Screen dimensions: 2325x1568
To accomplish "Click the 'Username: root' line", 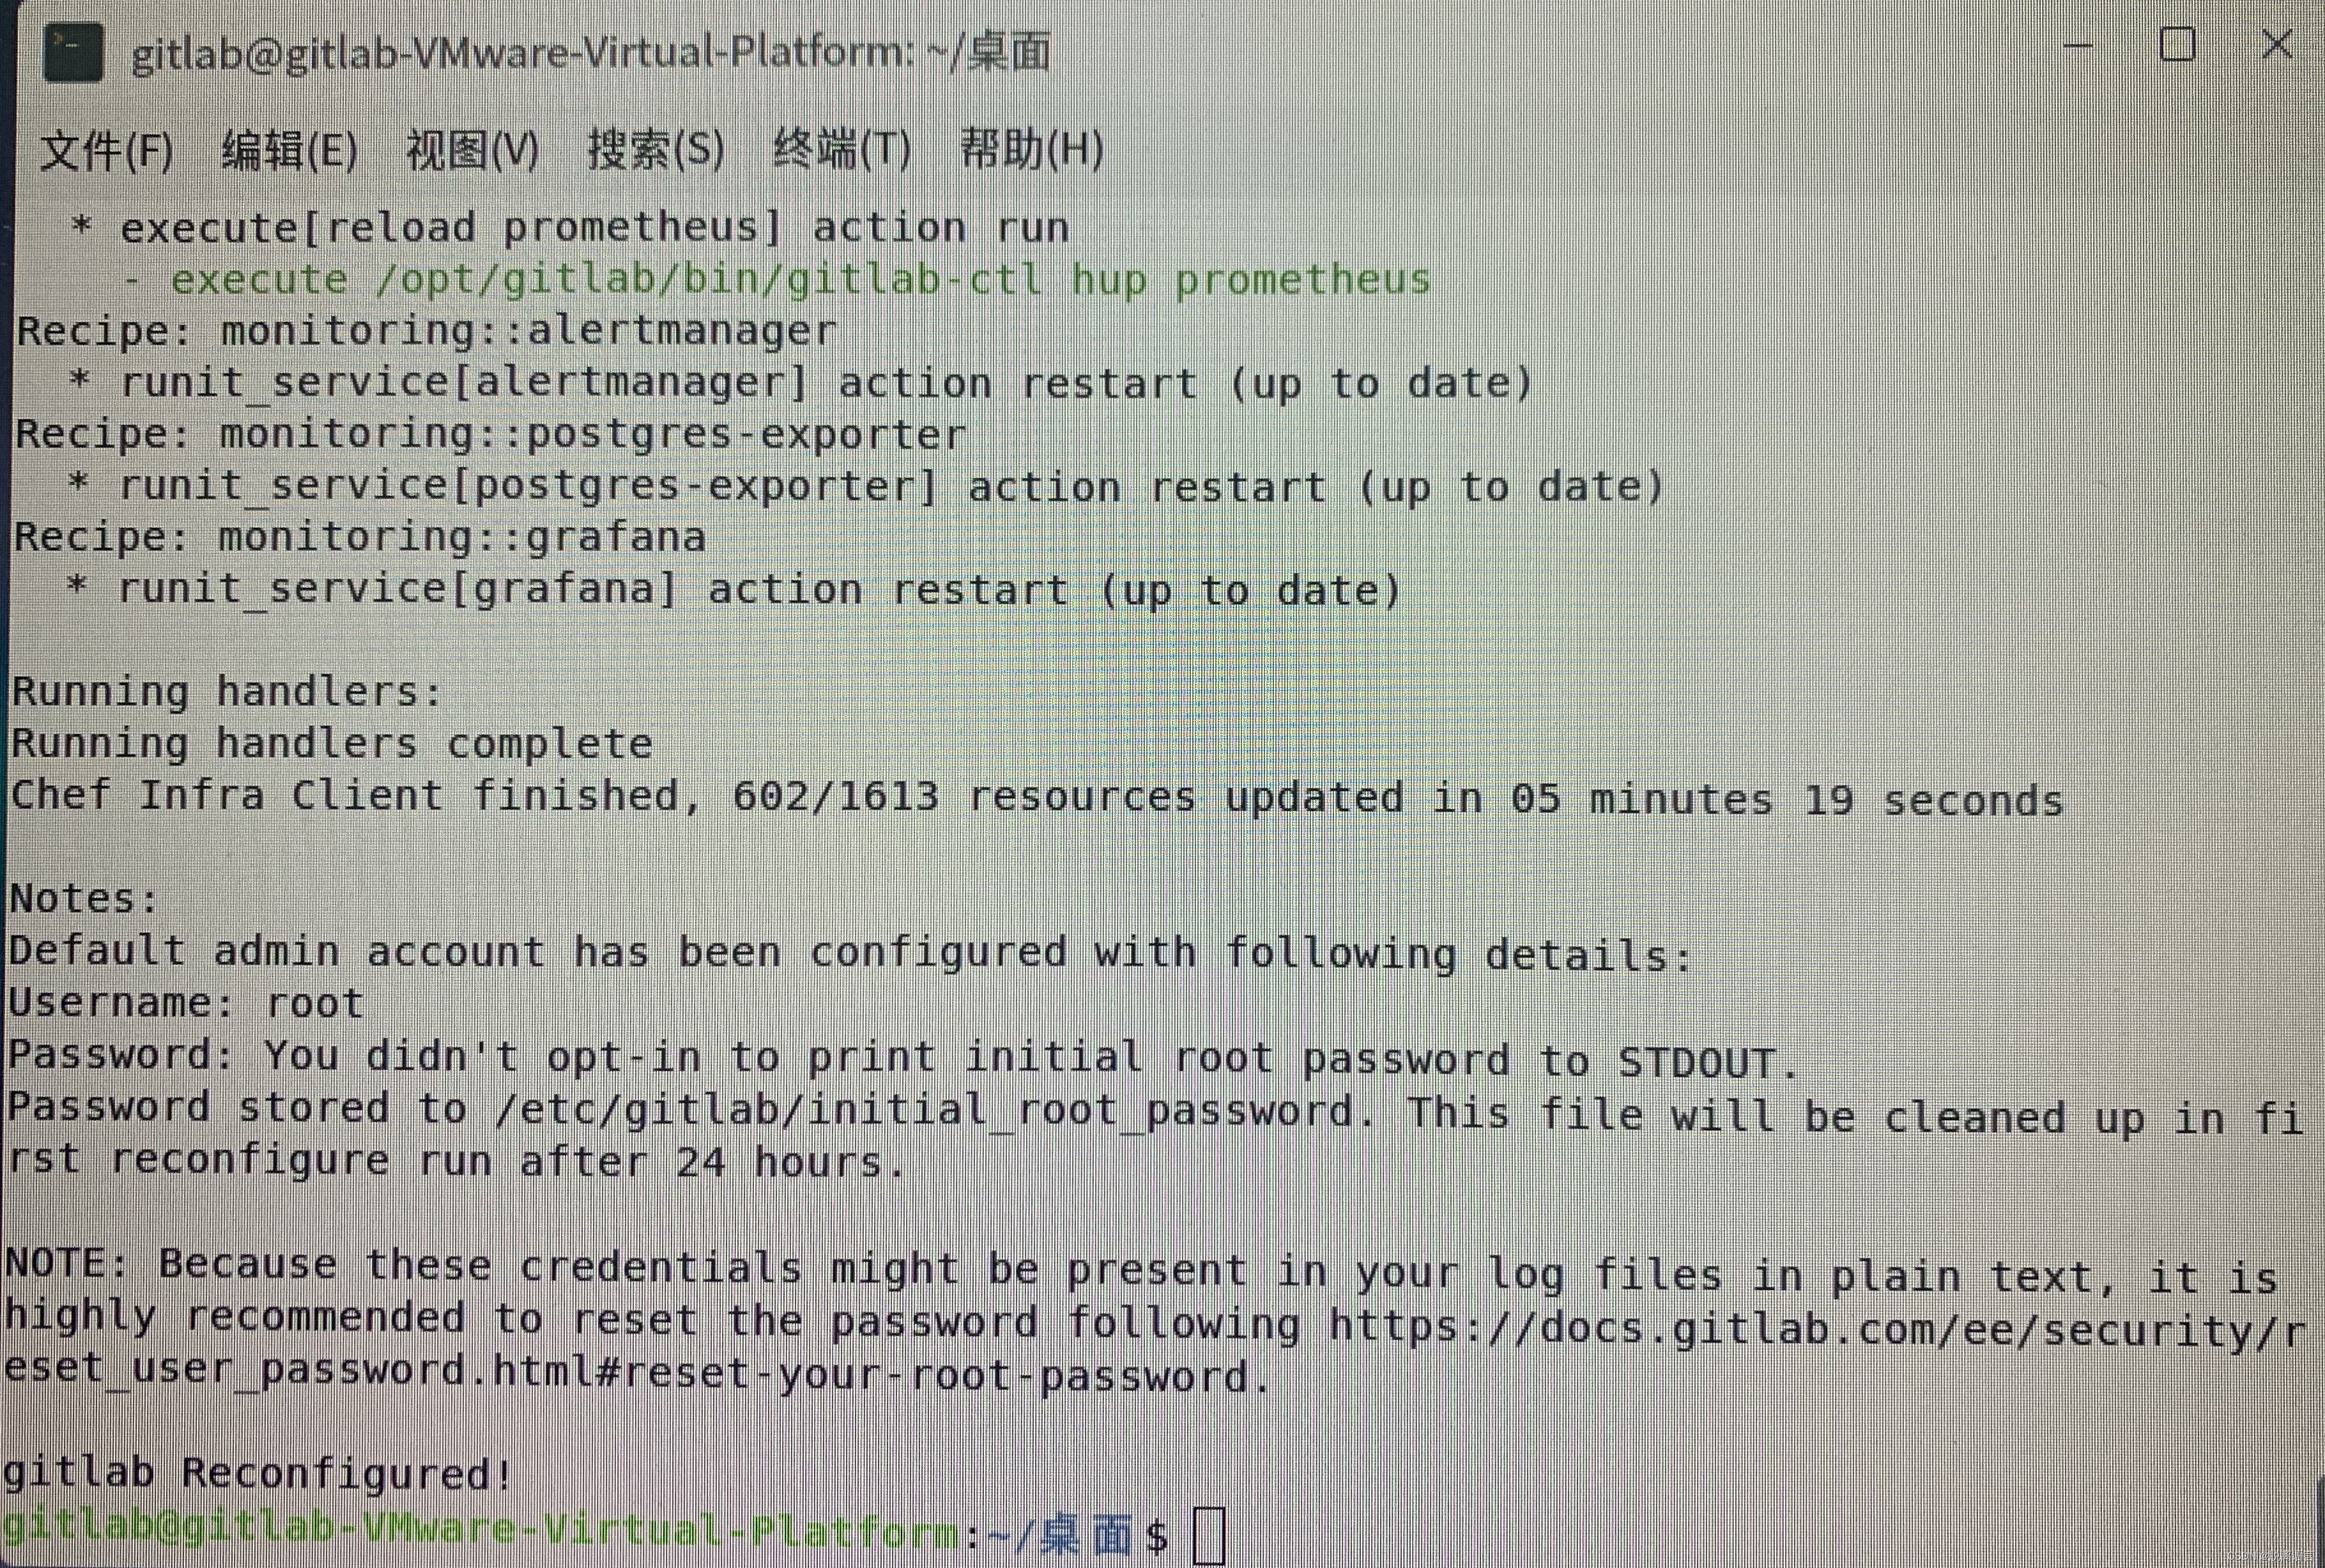I will click(186, 1002).
